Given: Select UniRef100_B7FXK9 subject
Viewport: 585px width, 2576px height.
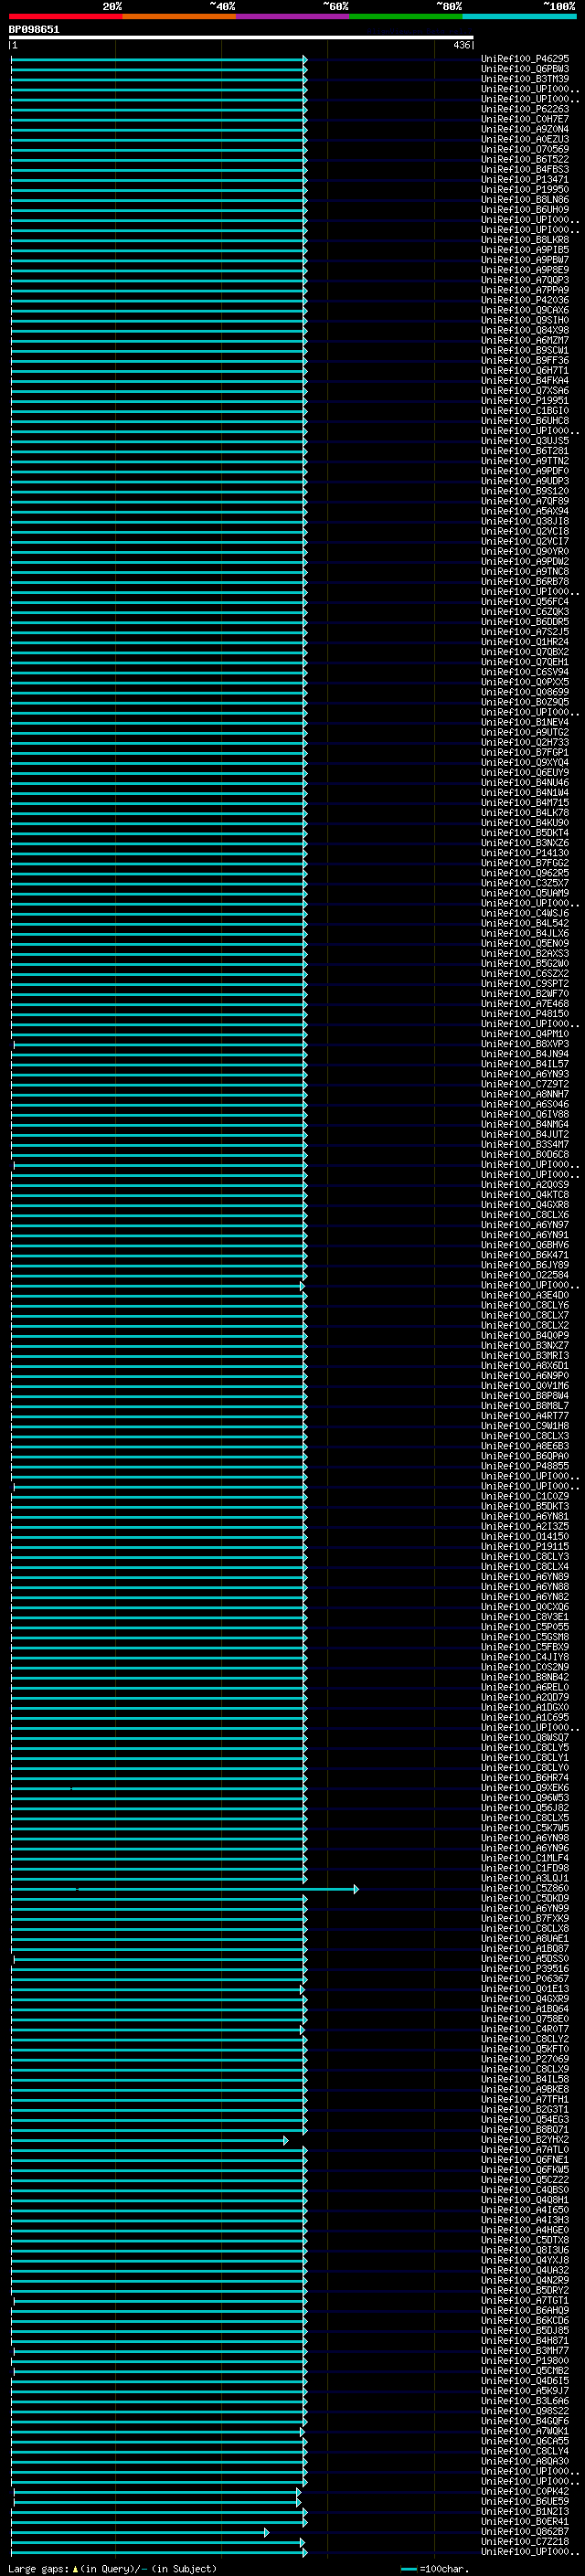Looking at the screenshot, I should pos(525,1918).
